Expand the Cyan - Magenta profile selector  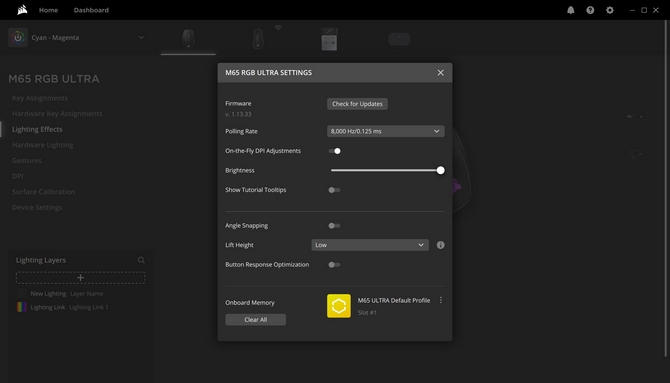coord(141,38)
